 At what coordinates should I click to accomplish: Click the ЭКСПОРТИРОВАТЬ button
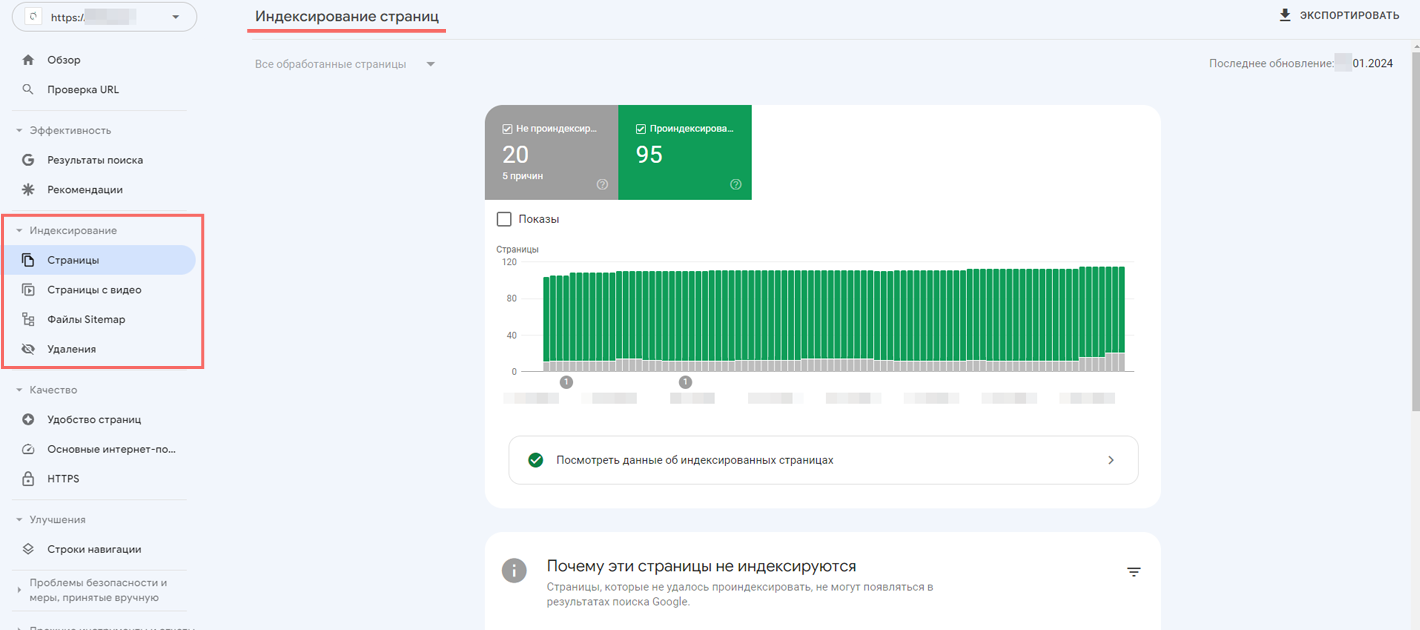pos(1338,15)
